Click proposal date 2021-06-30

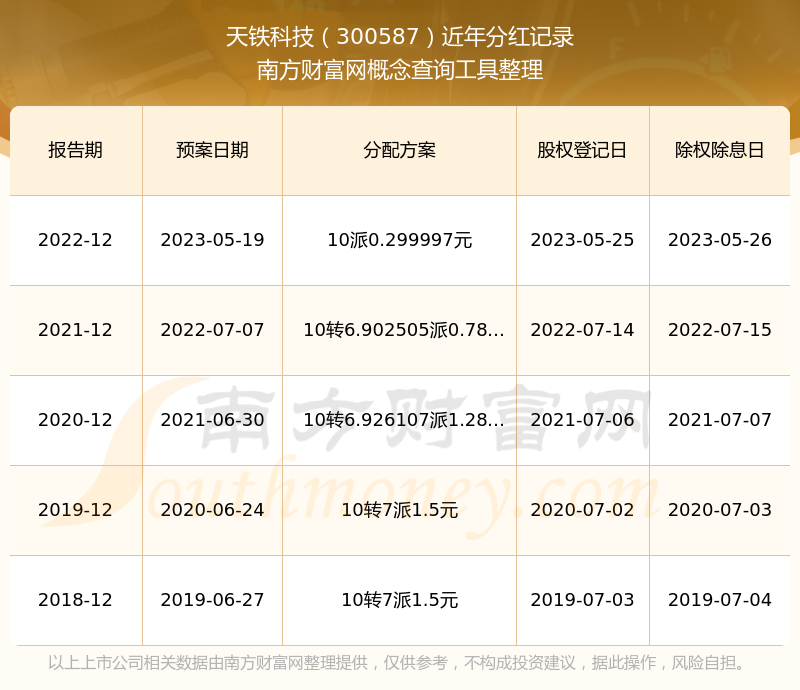pyautogui.click(x=212, y=420)
